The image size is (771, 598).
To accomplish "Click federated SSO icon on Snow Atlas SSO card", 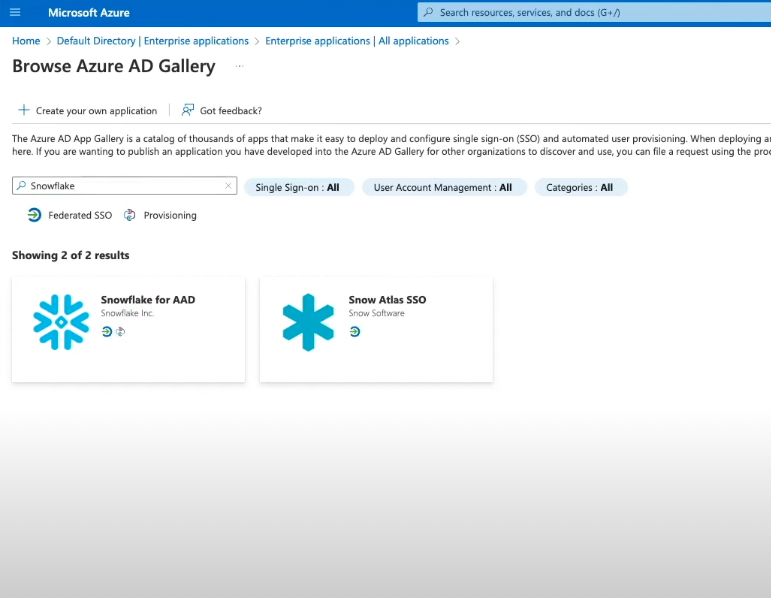I will (x=355, y=332).
